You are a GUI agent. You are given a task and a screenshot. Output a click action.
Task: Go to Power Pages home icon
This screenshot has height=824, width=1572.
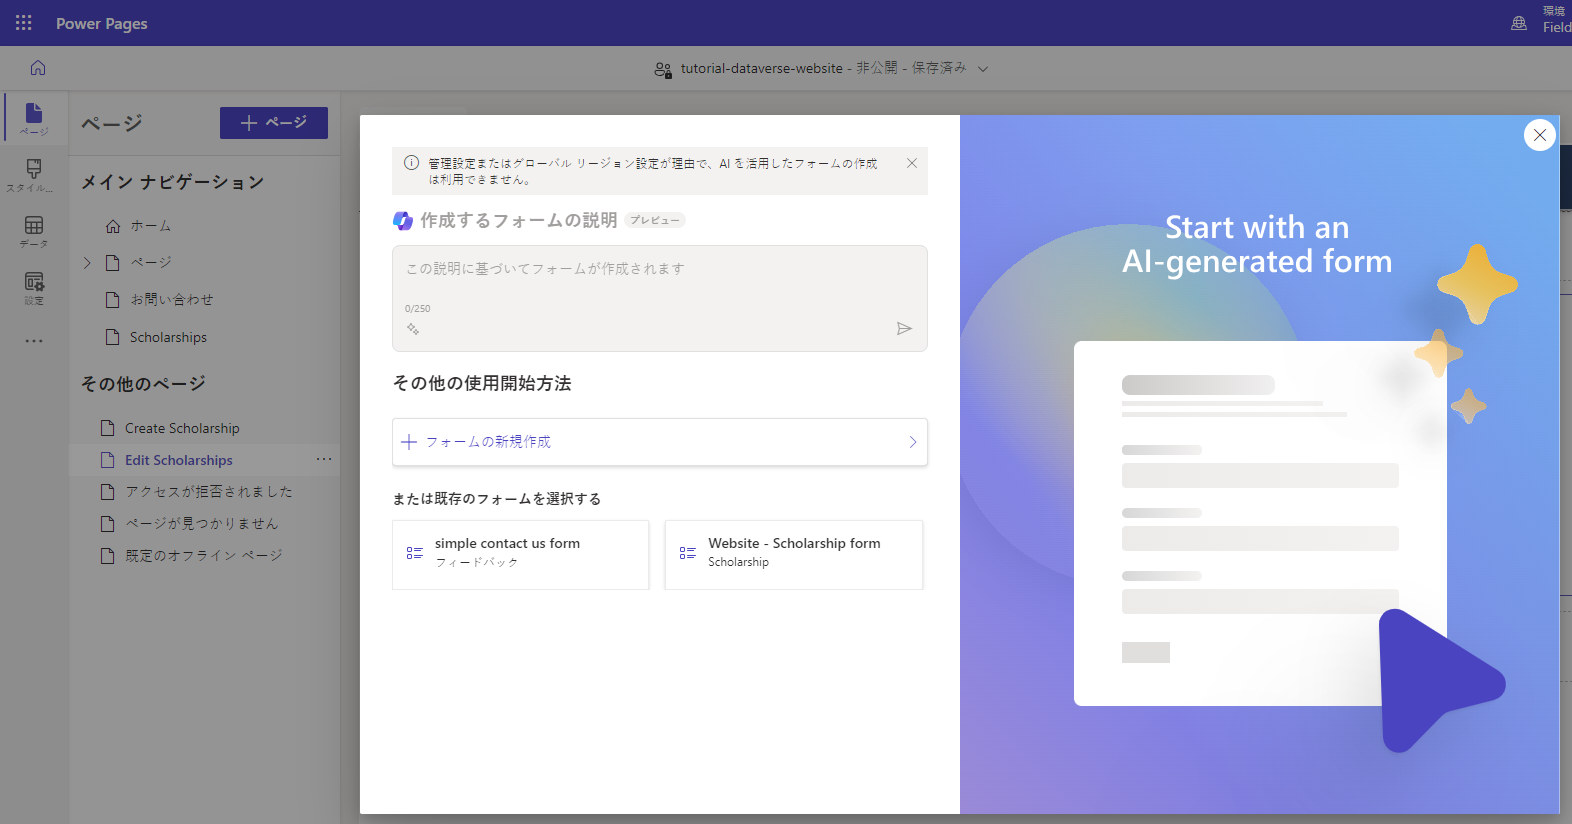tap(38, 68)
